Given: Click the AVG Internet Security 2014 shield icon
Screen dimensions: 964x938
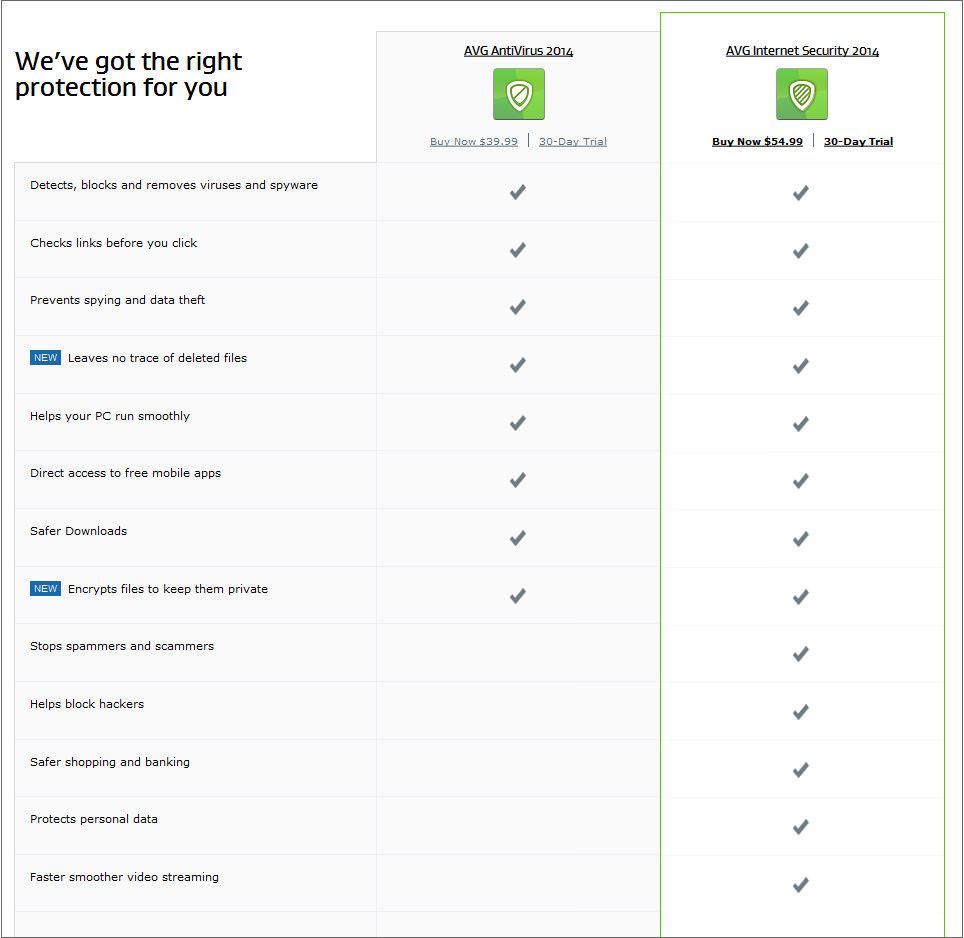Looking at the screenshot, I should [x=801, y=94].
